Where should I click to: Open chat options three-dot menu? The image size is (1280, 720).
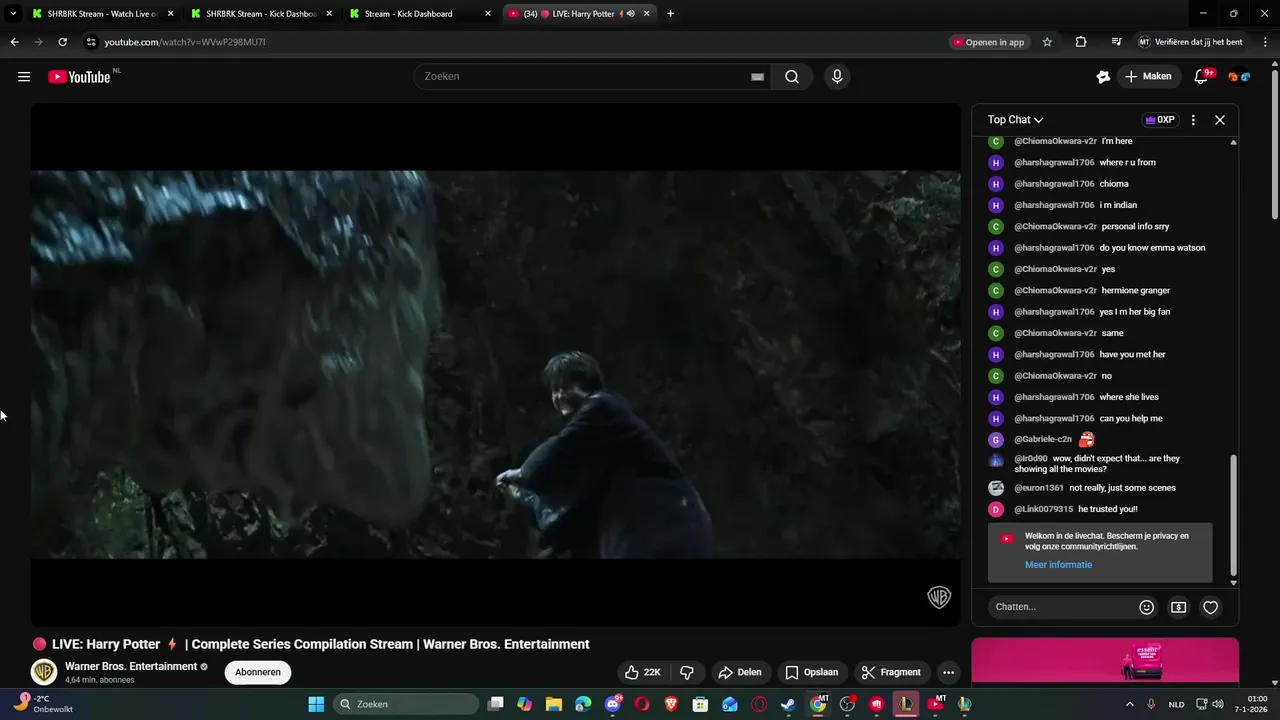coord(1193,120)
